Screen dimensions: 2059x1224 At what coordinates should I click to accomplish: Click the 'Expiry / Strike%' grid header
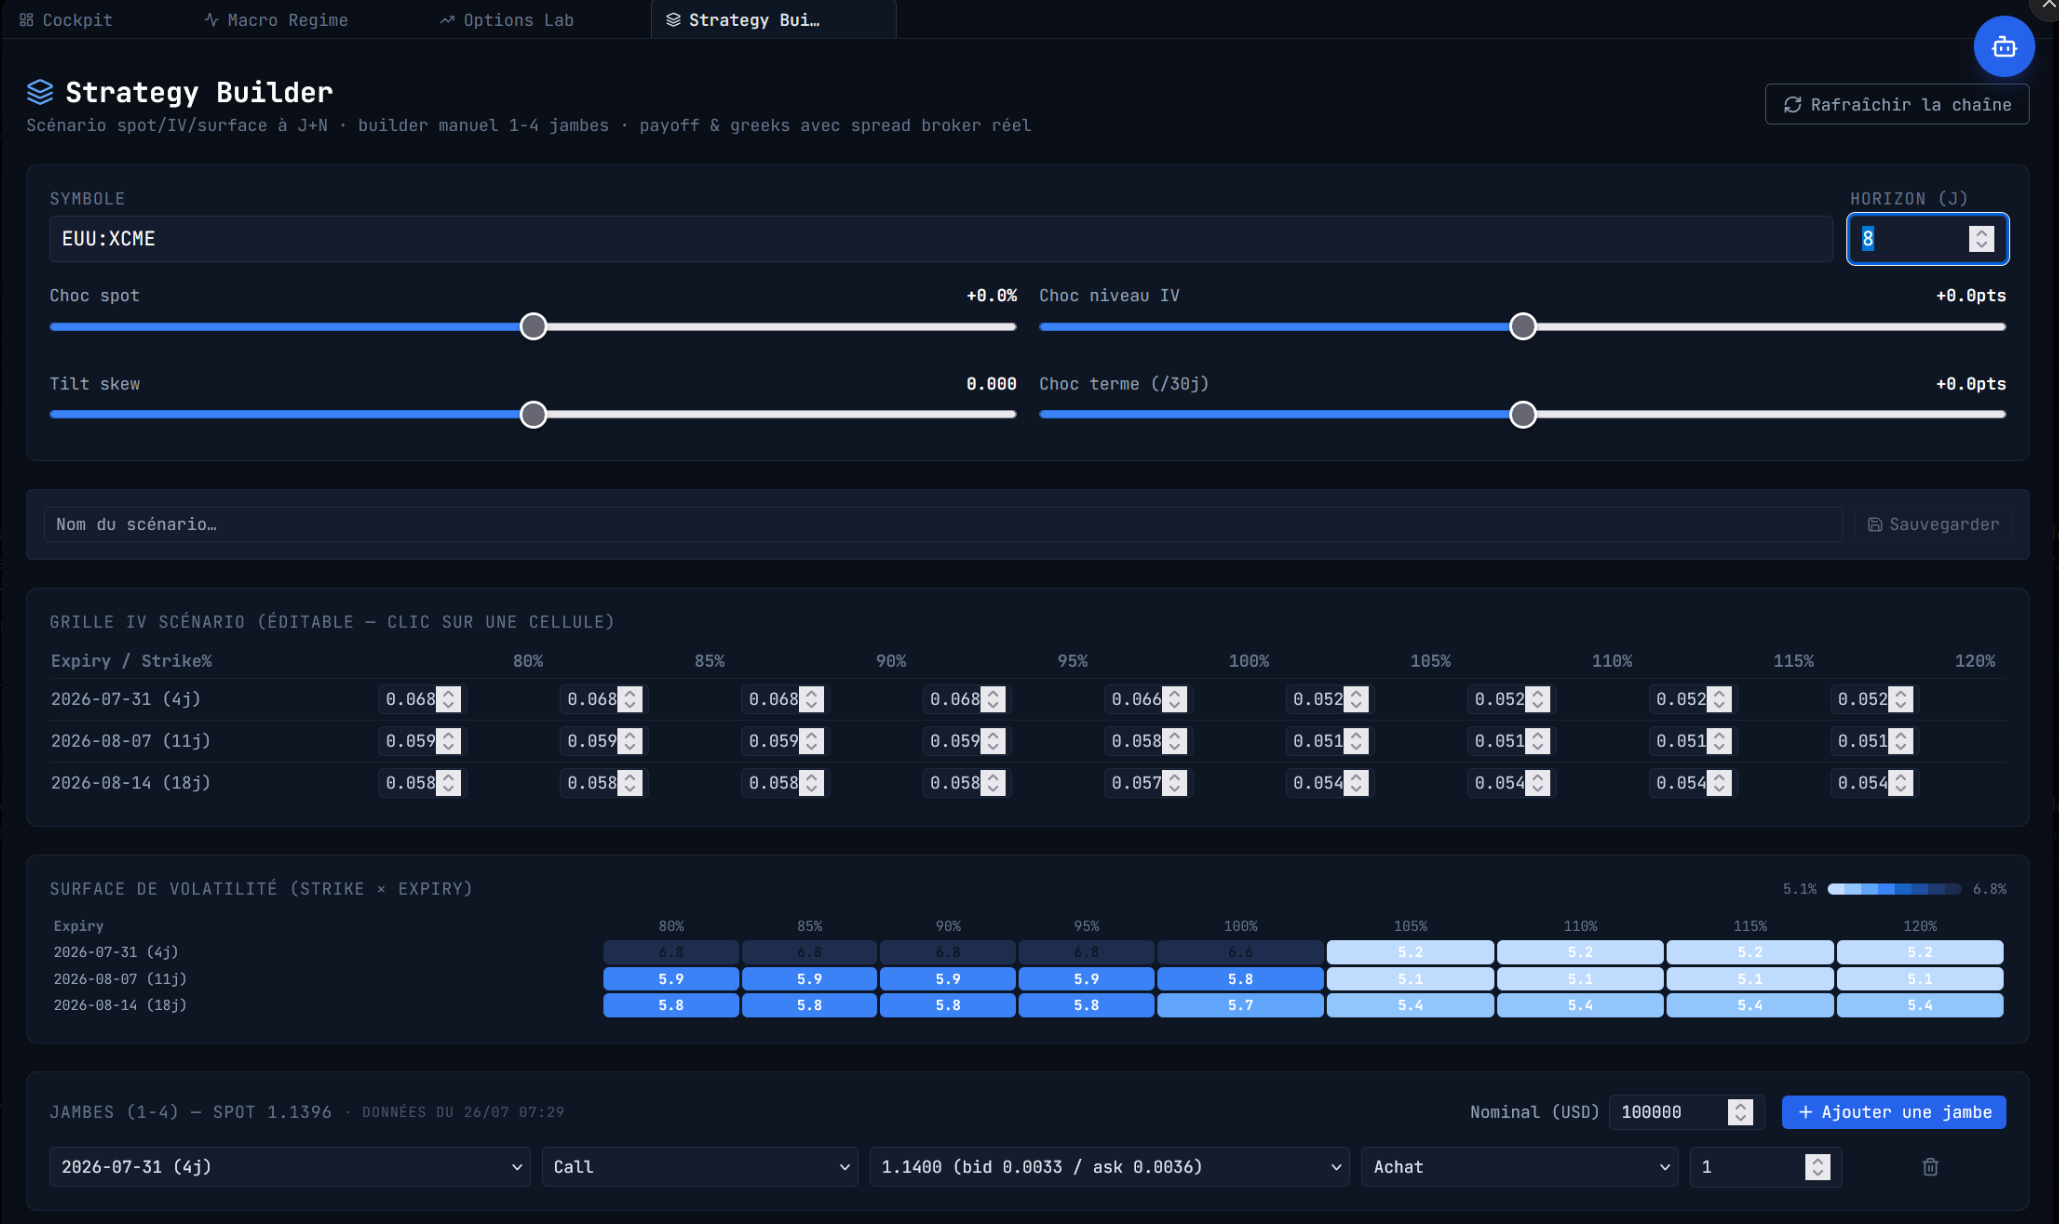pyautogui.click(x=131, y=661)
